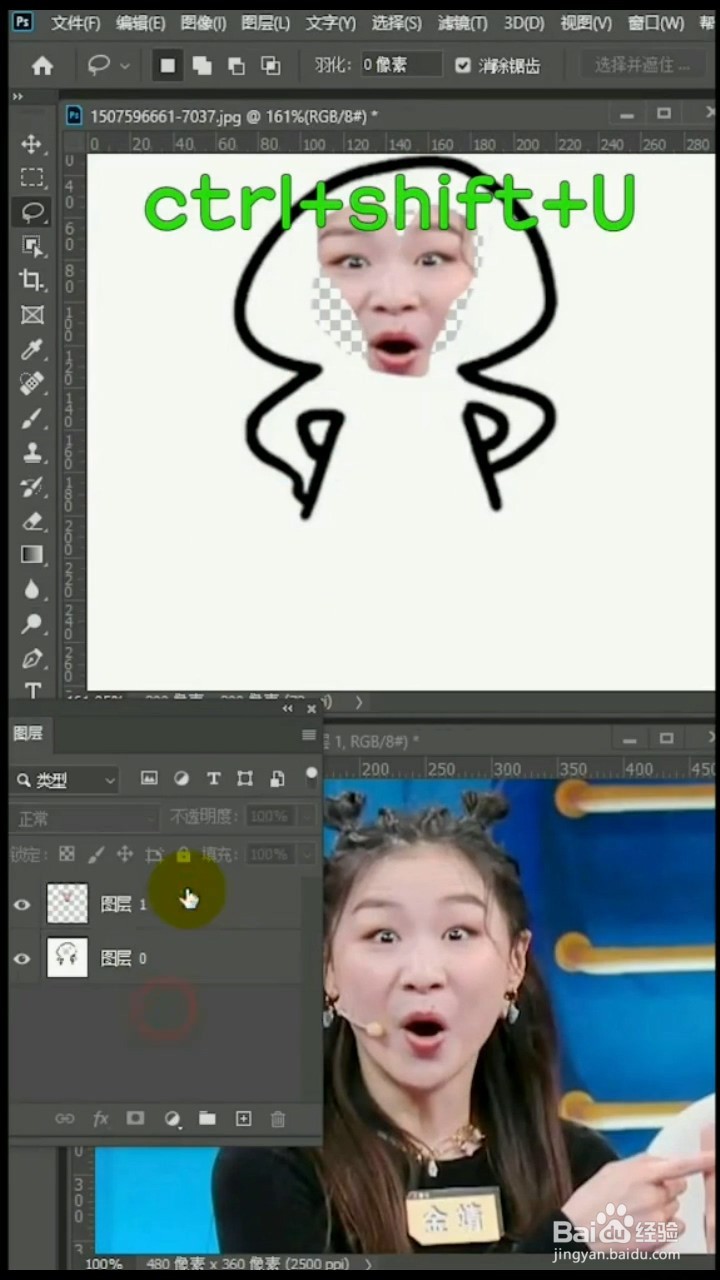Open the Layers panel menu
This screenshot has height=1280, width=720.
pos(309,735)
